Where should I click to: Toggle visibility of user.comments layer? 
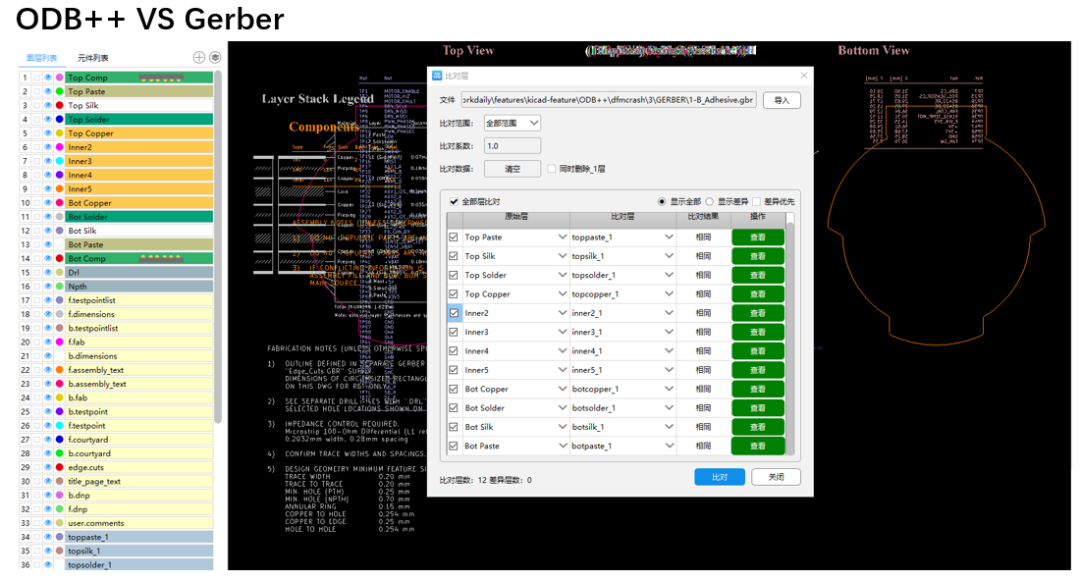click(48, 523)
